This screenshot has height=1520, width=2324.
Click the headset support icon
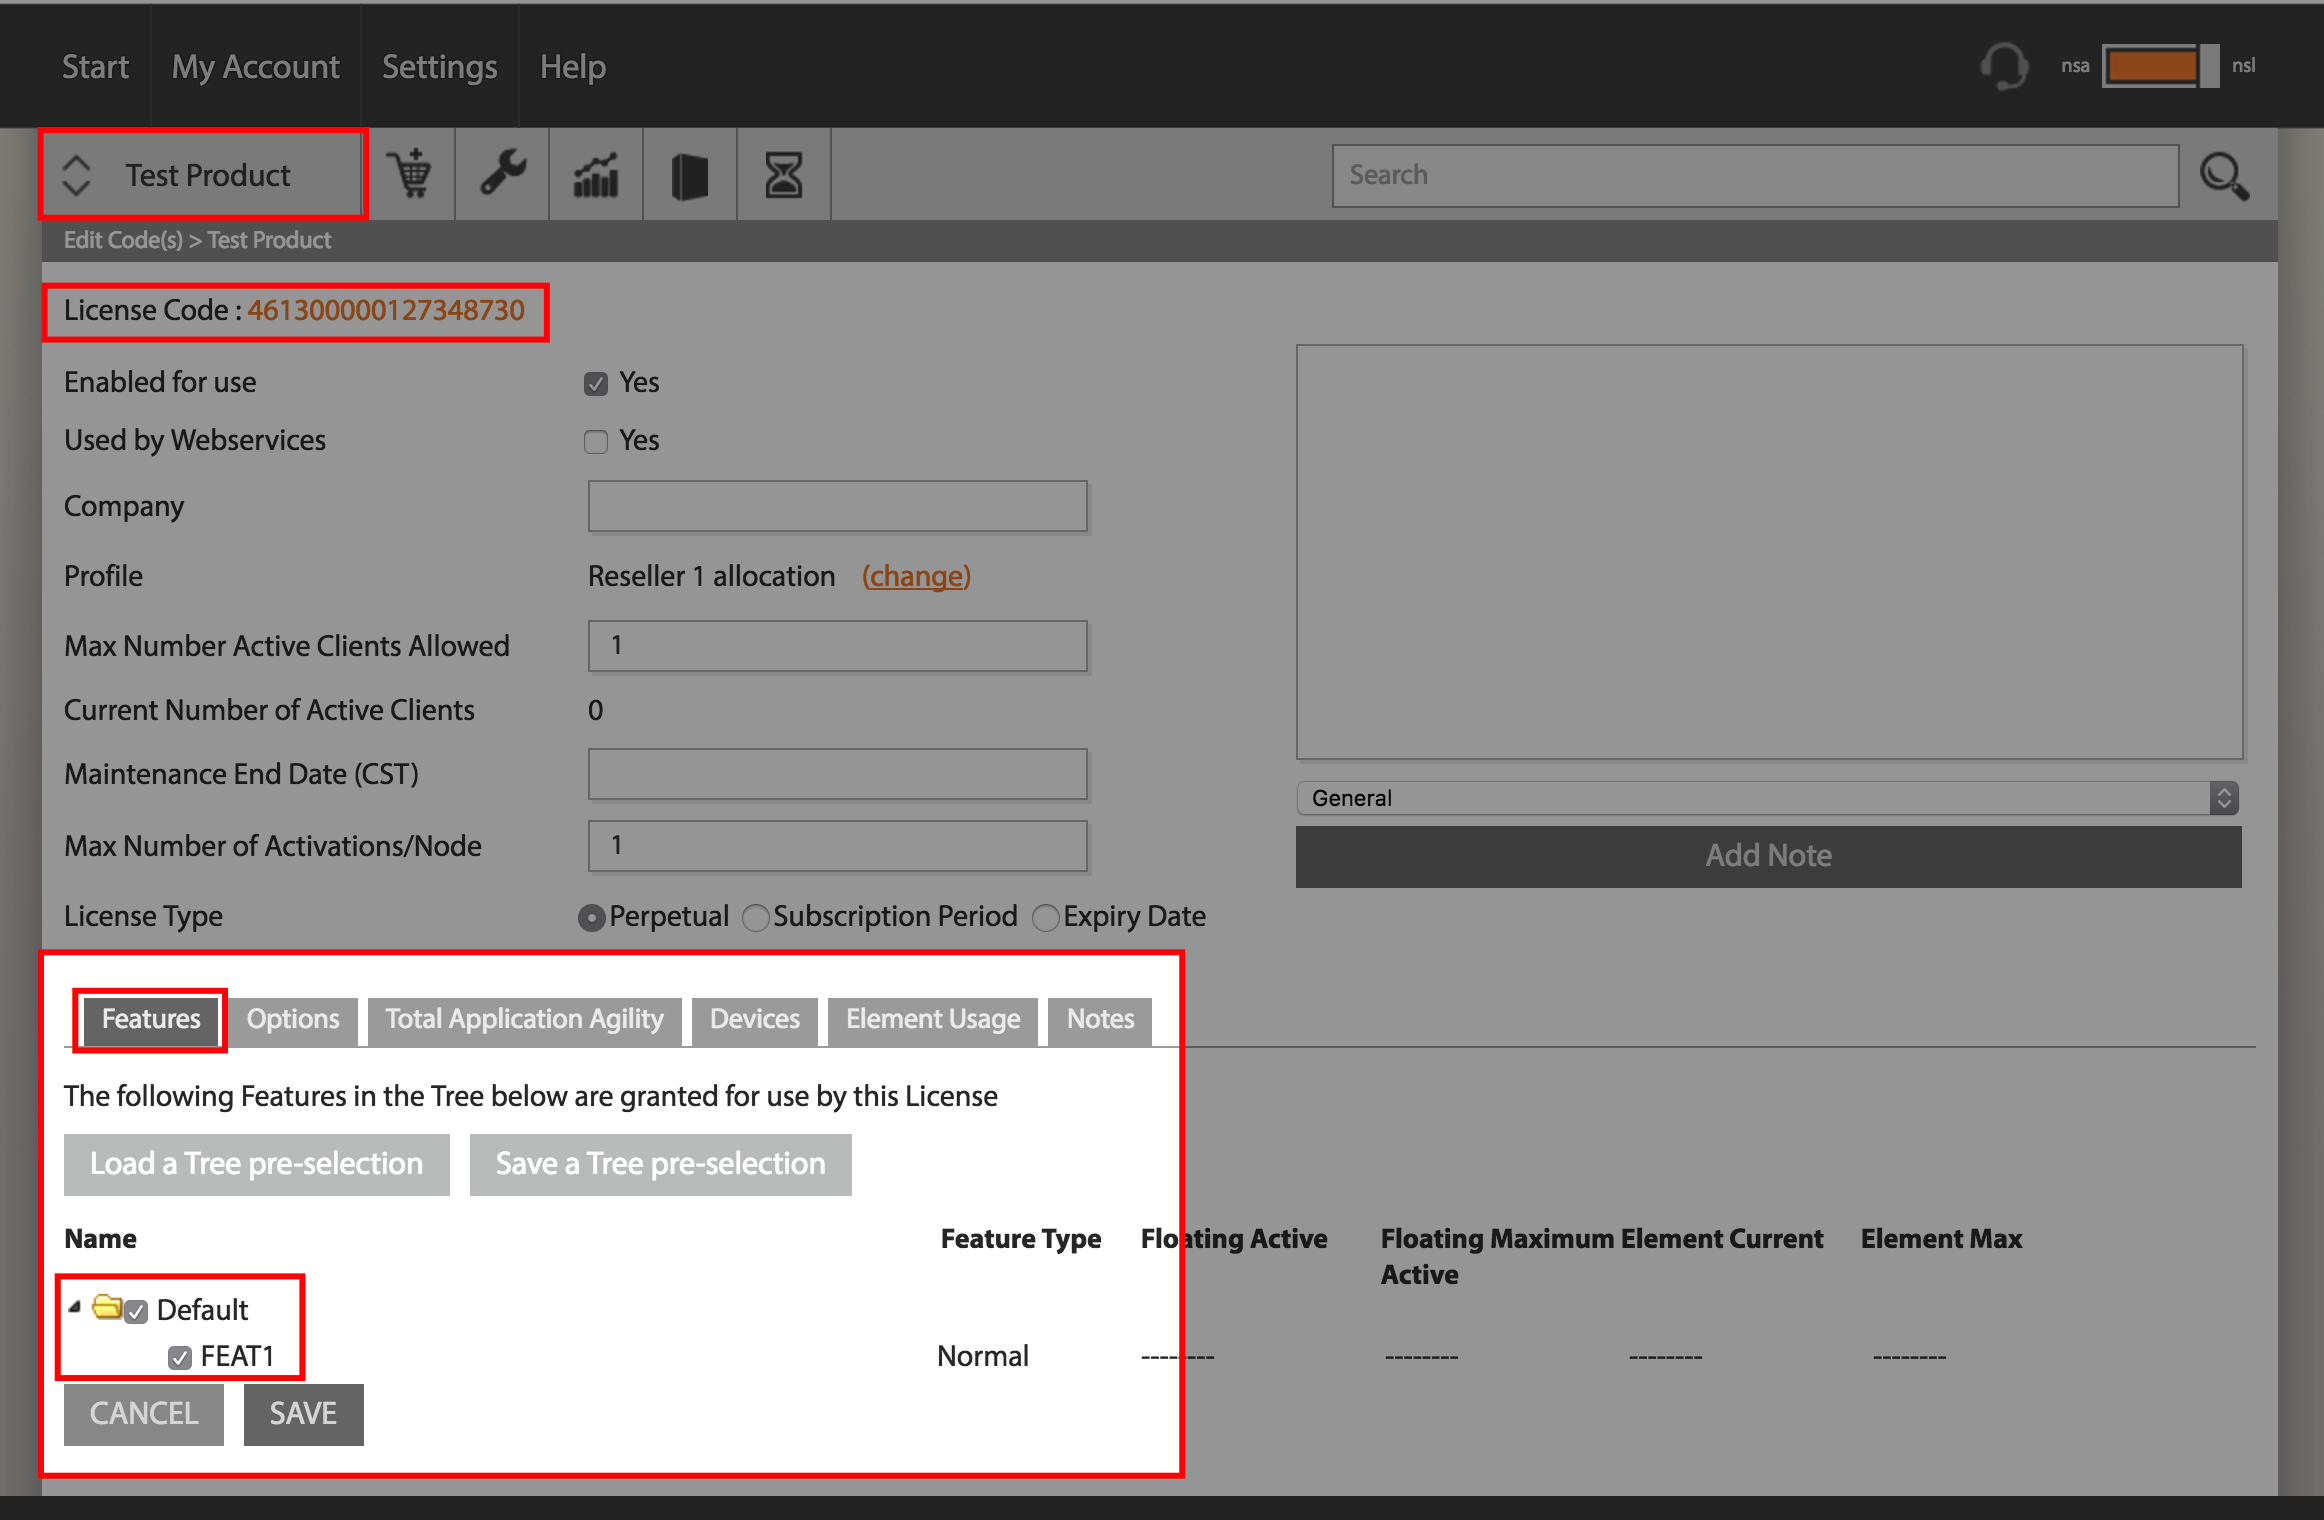[2004, 66]
